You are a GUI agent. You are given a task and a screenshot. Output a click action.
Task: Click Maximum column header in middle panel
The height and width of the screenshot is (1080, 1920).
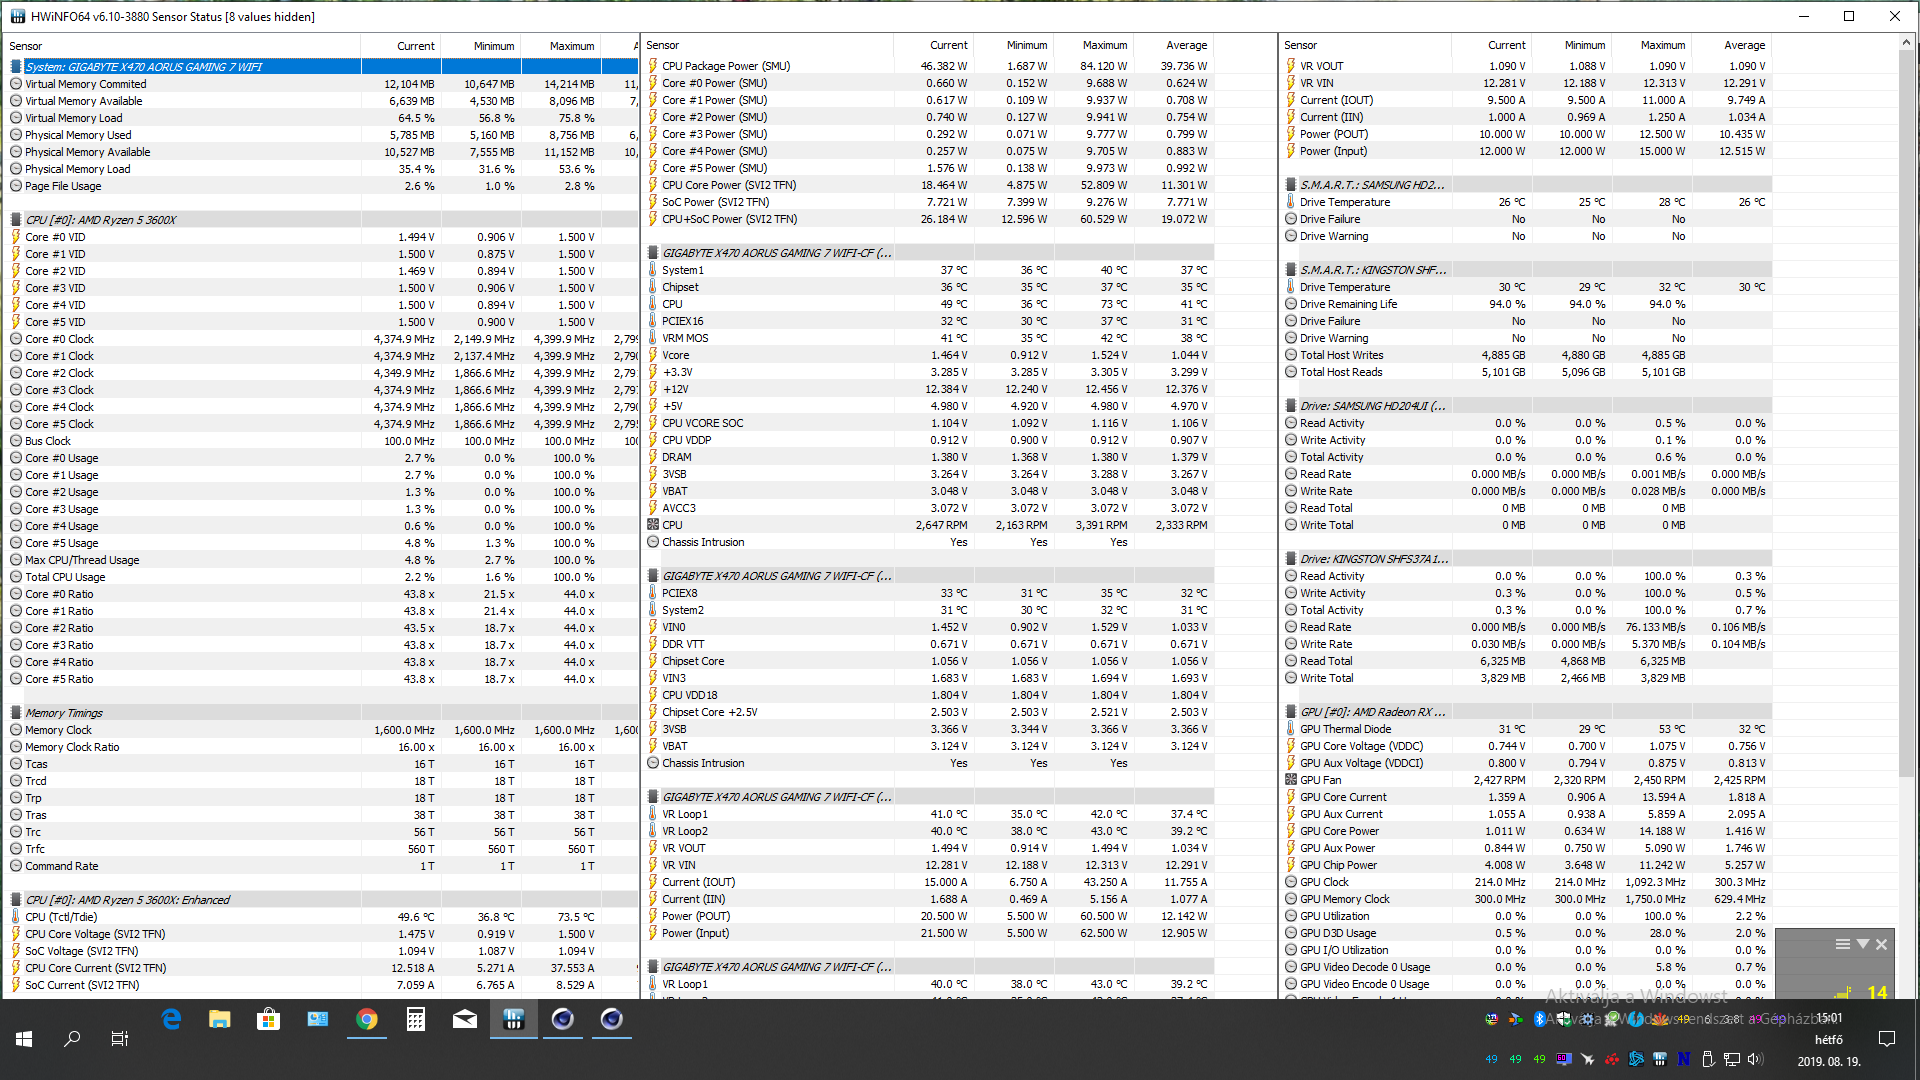[1093, 45]
